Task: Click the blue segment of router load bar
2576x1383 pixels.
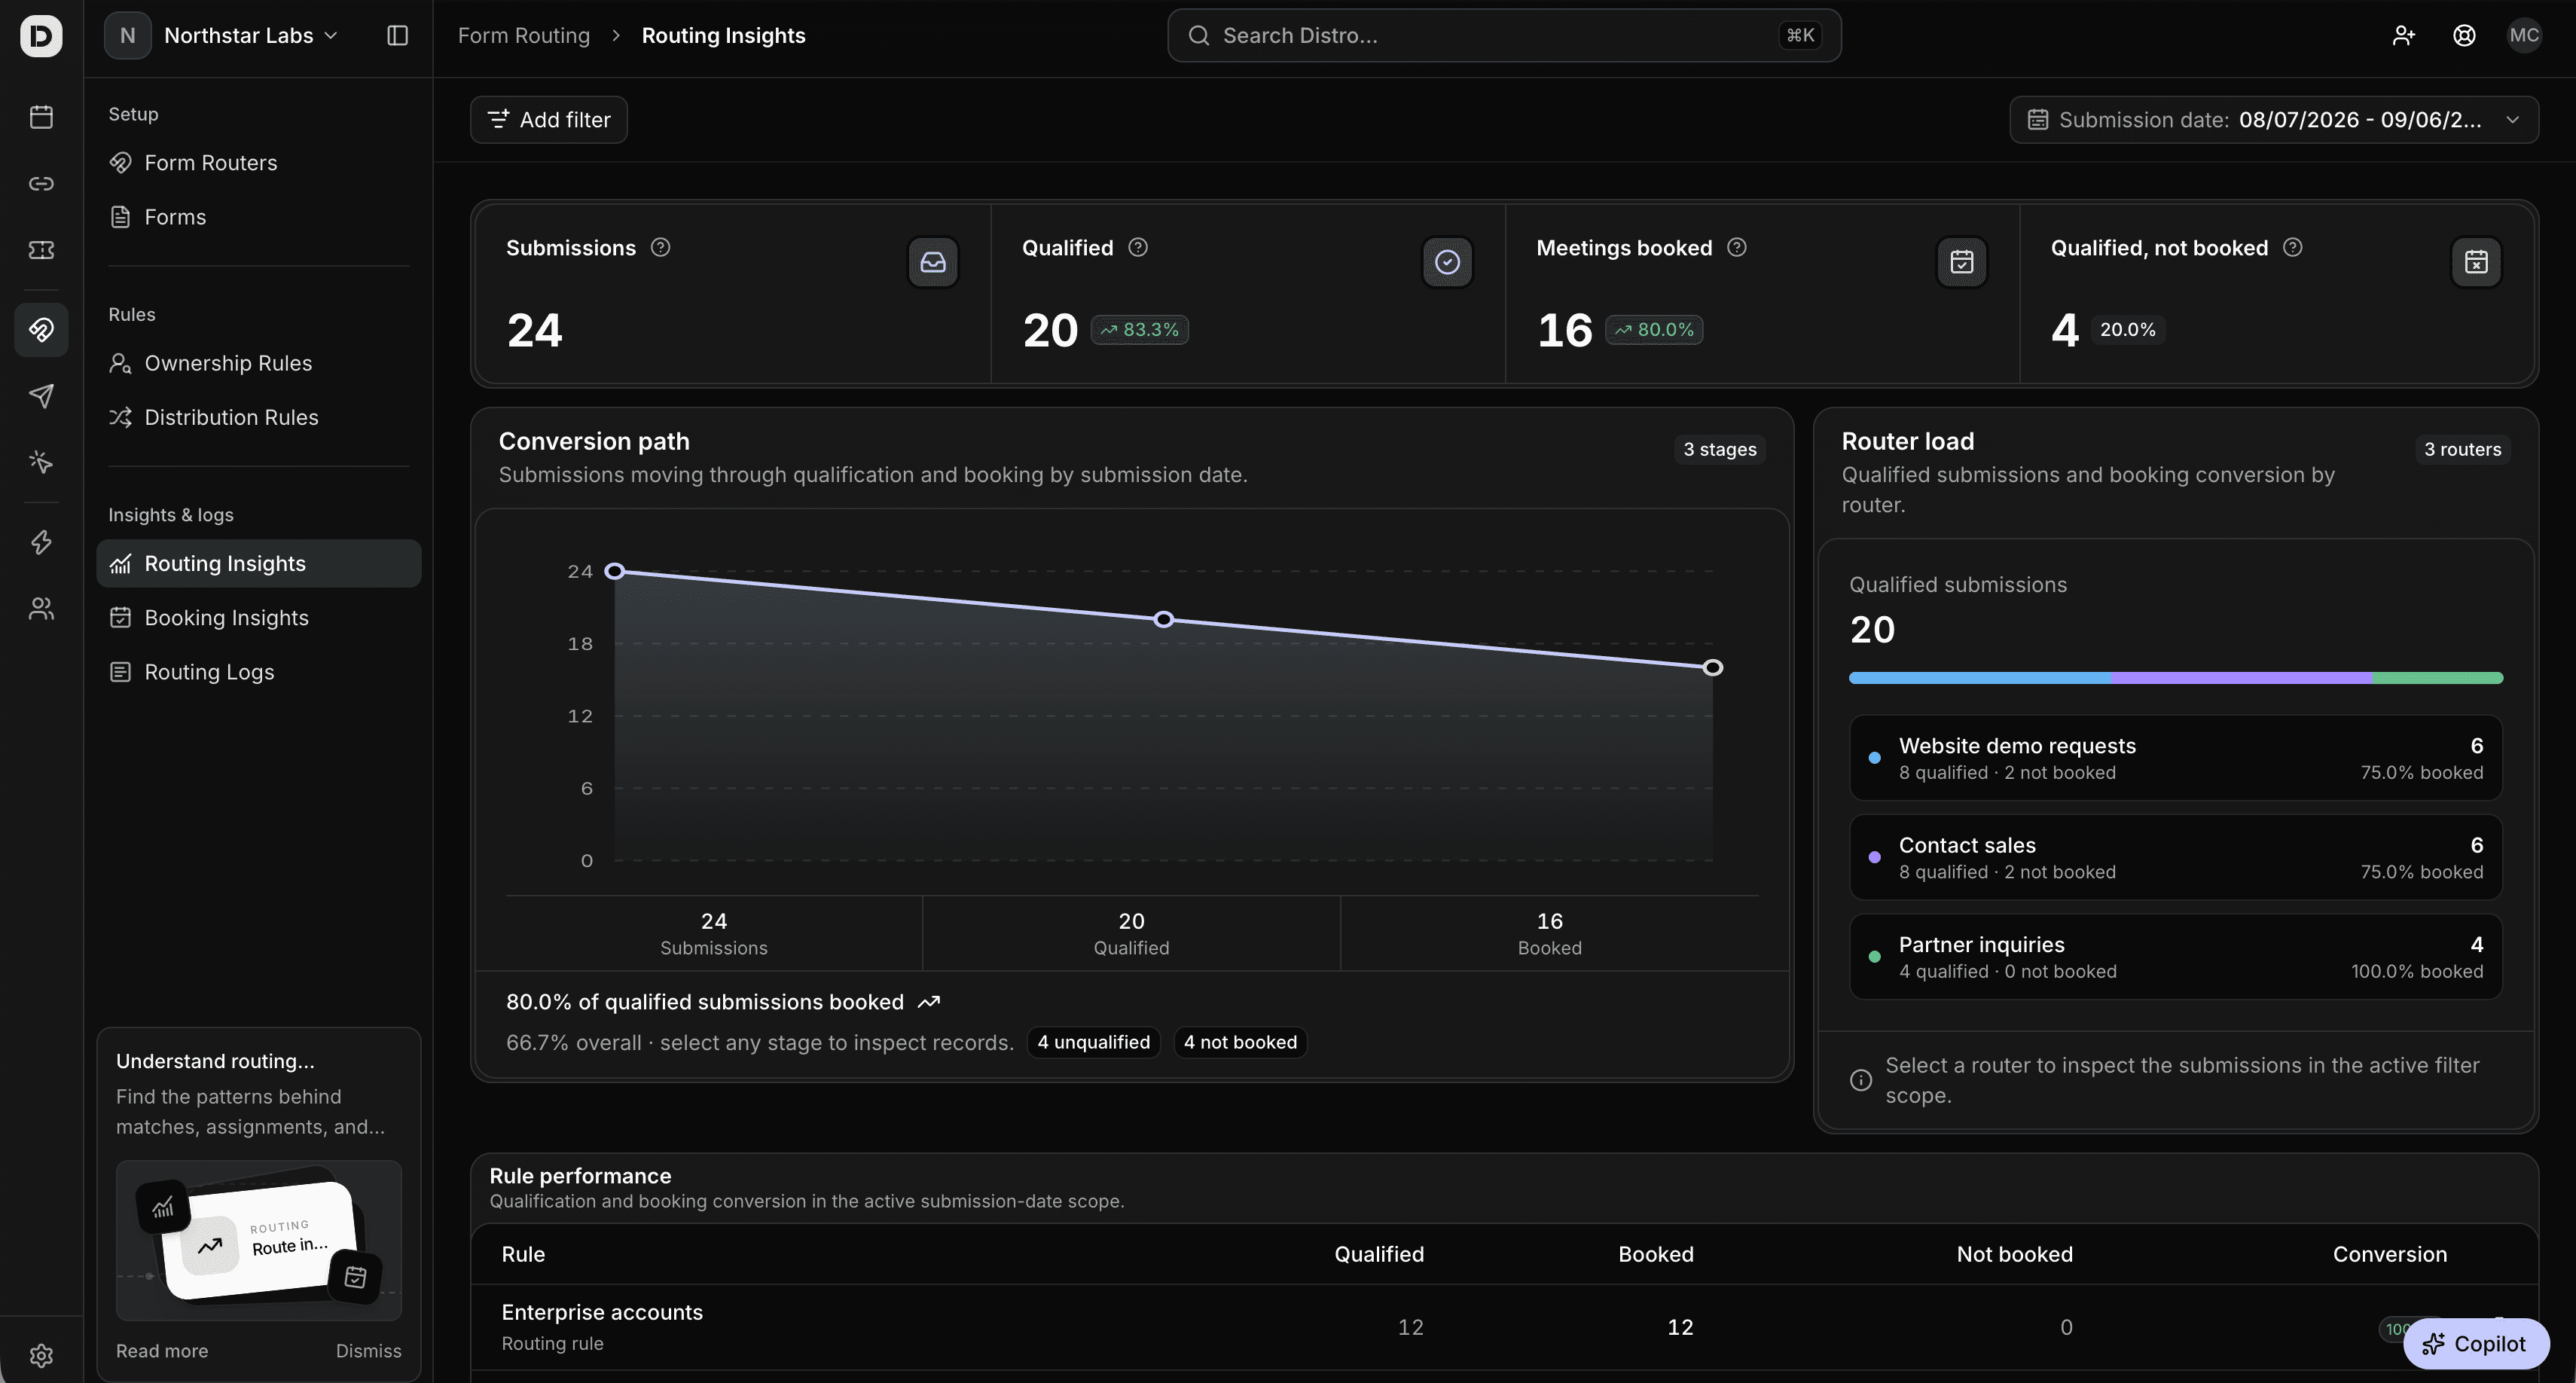Action: (1980, 678)
